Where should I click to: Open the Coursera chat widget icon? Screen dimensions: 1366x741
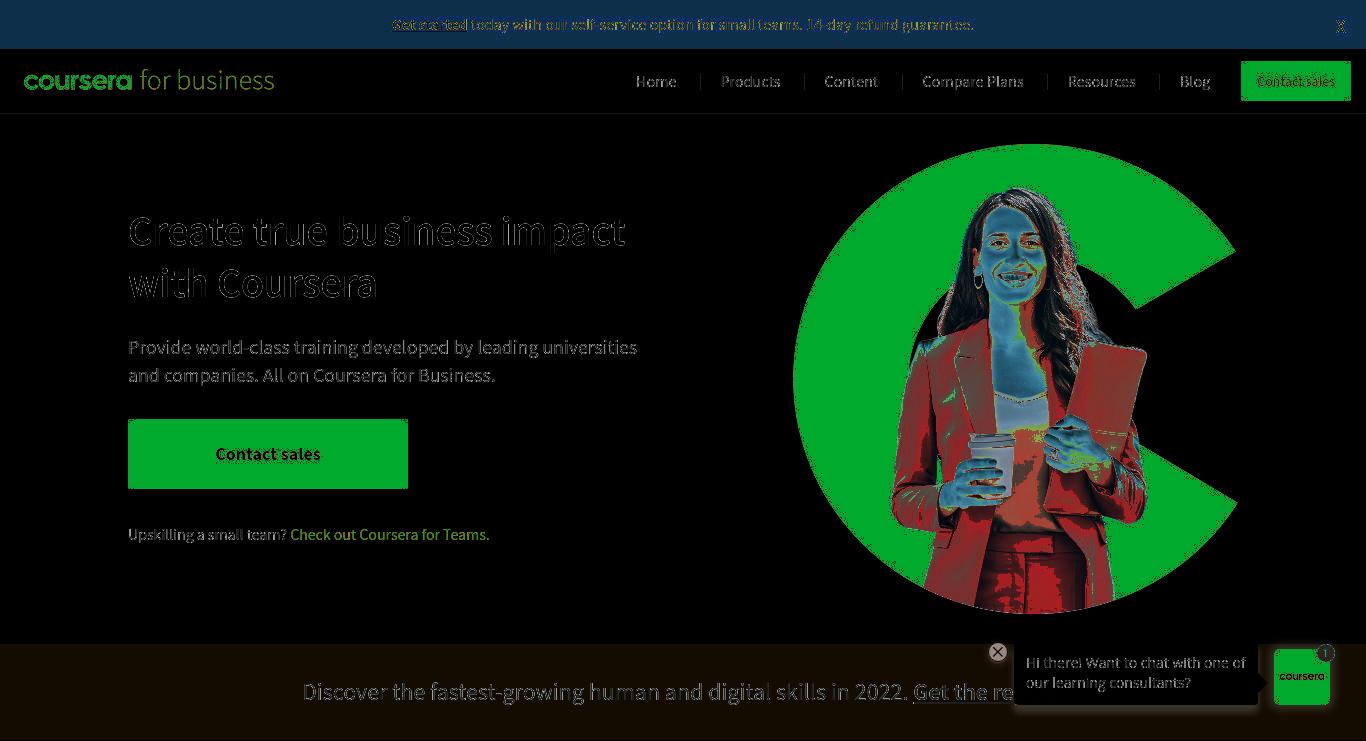point(1302,677)
